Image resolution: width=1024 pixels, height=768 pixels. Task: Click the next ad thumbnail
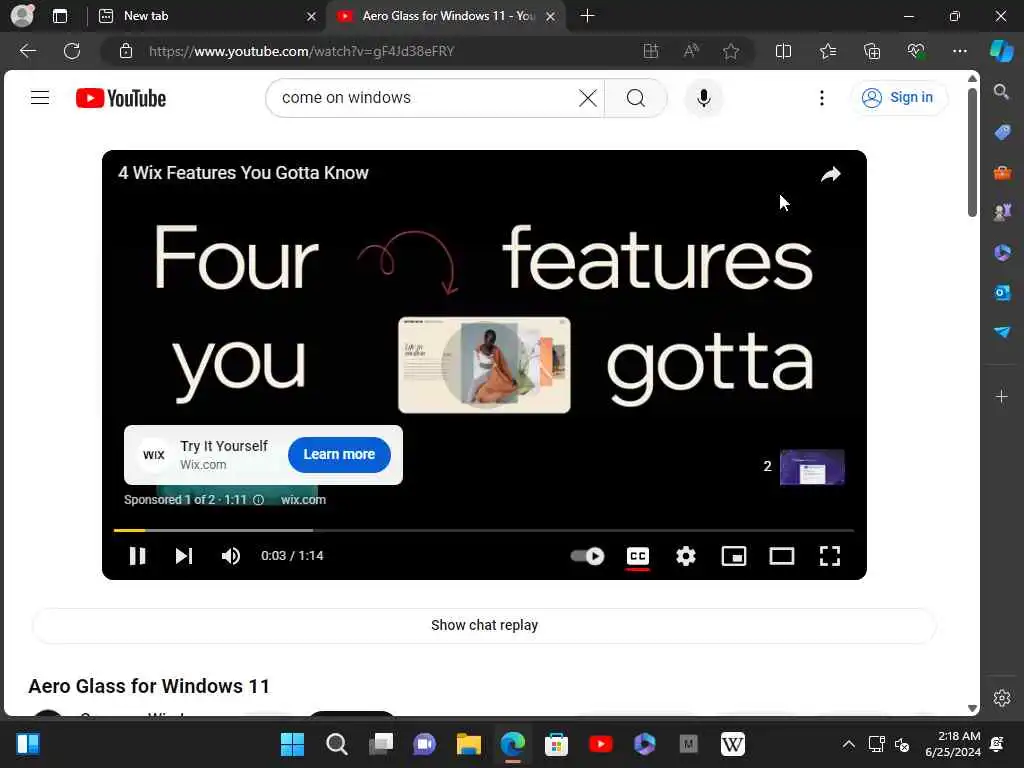pyautogui.click(x=812, y=467)
